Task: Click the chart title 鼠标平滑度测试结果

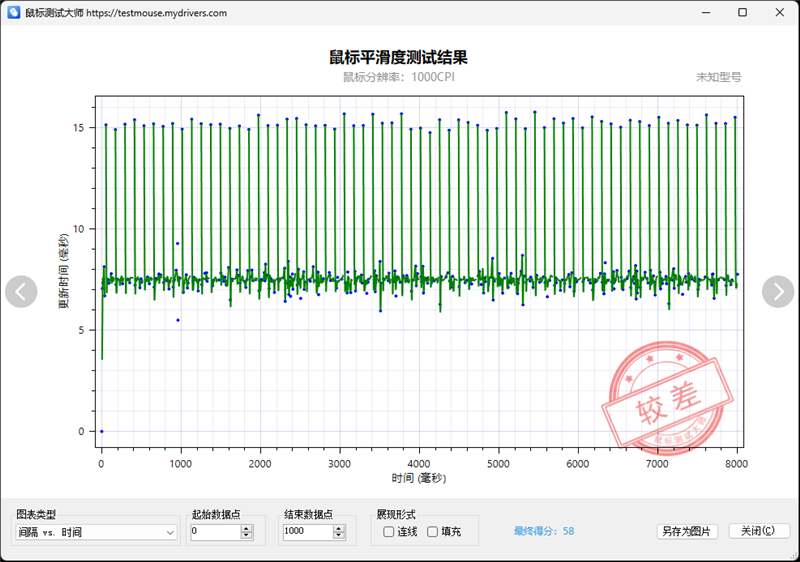Action: (398, 58)
